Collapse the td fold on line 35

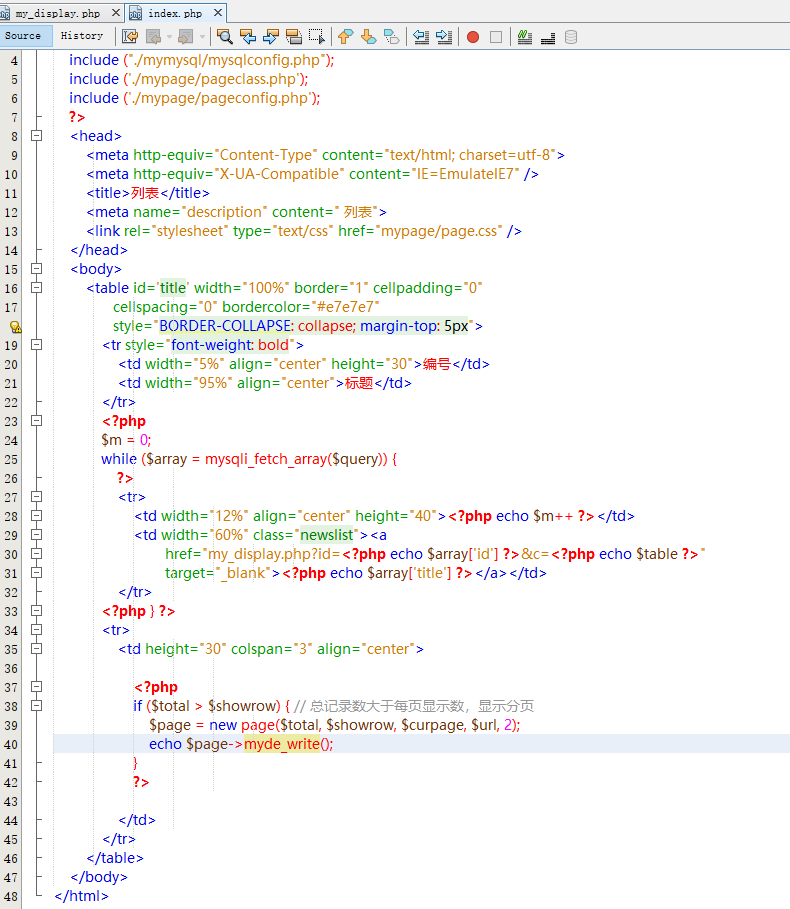tap(37, 649)
